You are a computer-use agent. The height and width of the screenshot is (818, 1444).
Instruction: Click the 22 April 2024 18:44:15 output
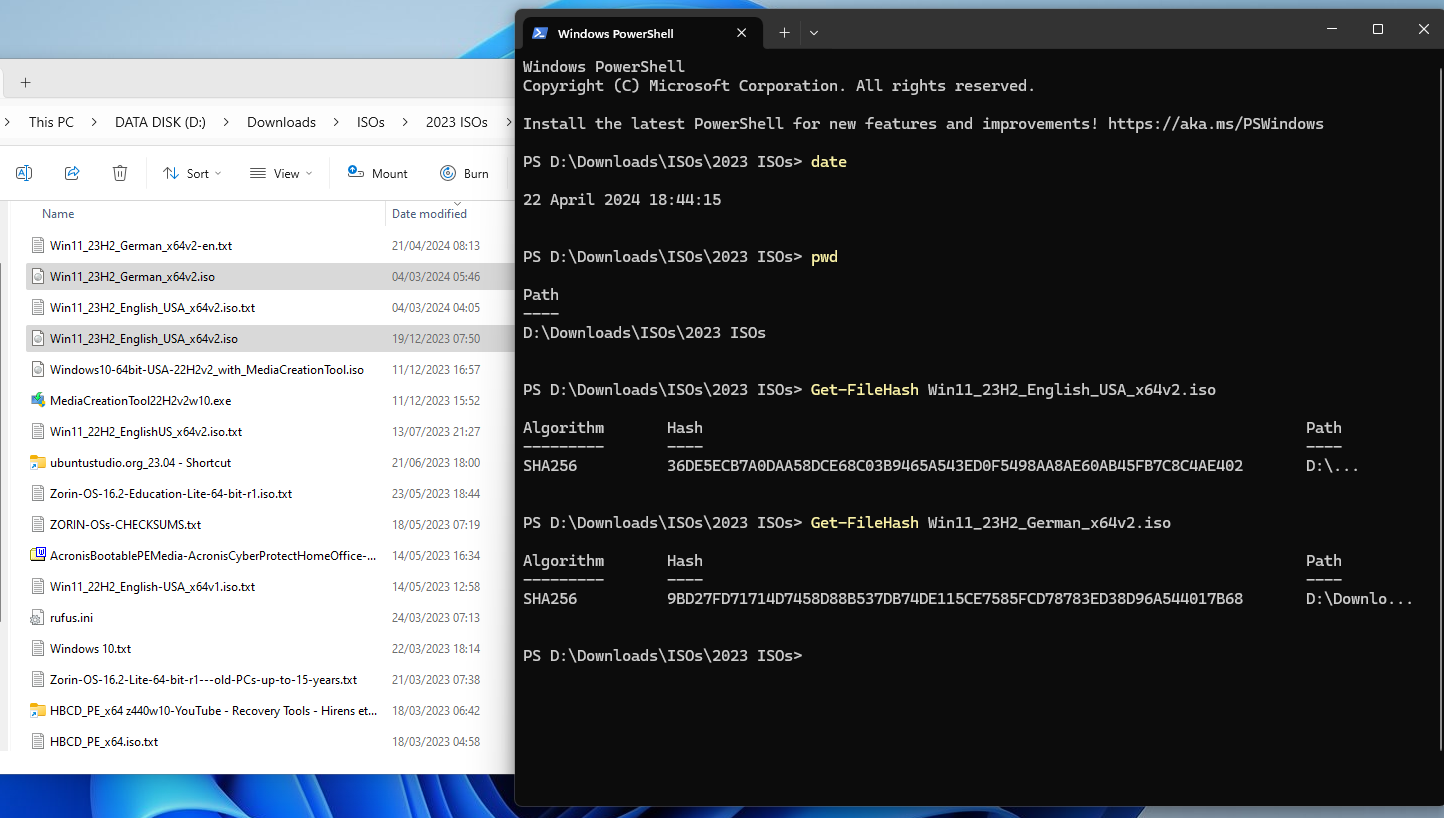coord(622,200)
